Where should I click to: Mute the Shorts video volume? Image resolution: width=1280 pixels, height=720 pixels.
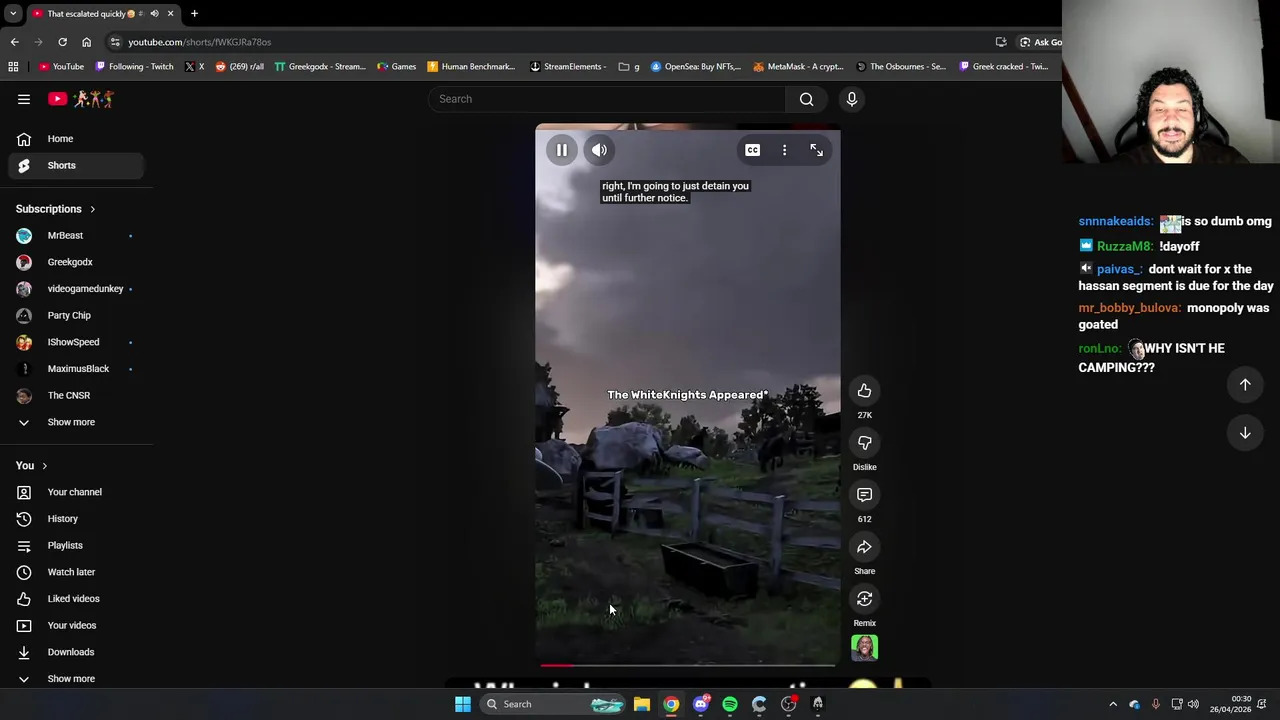(x=599, y=150)
